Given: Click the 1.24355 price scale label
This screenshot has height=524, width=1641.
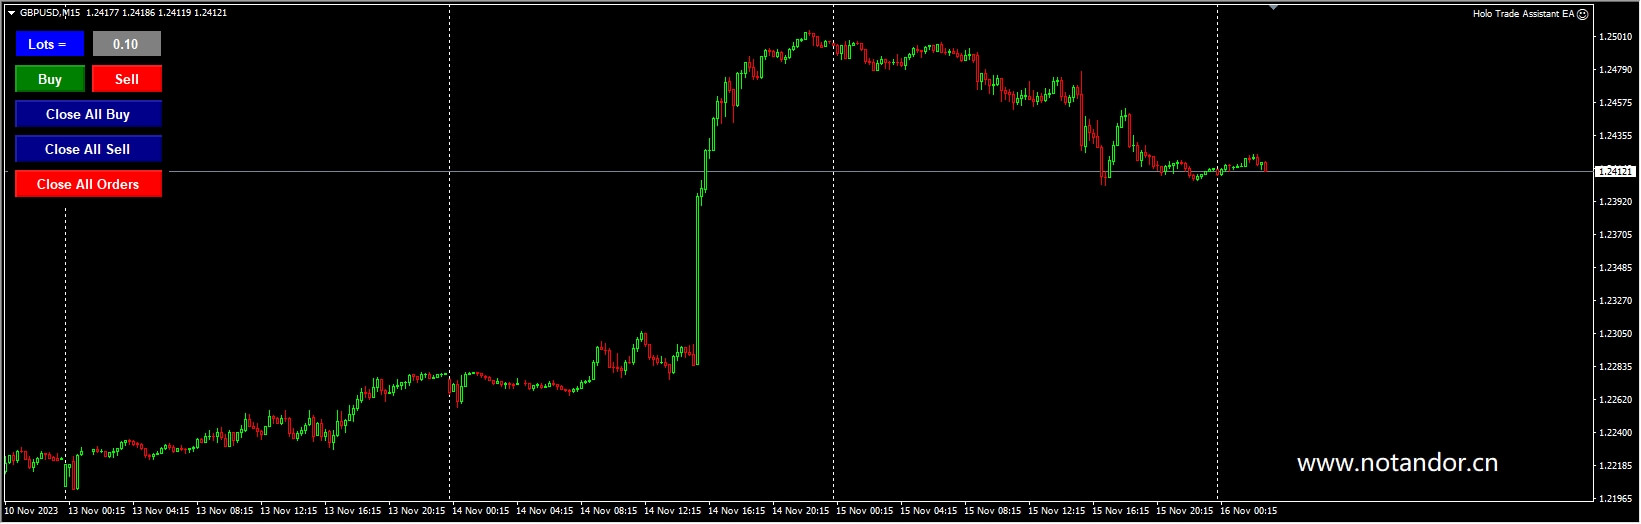Looking at the screenshot, I should click(x=1615, y=136).
